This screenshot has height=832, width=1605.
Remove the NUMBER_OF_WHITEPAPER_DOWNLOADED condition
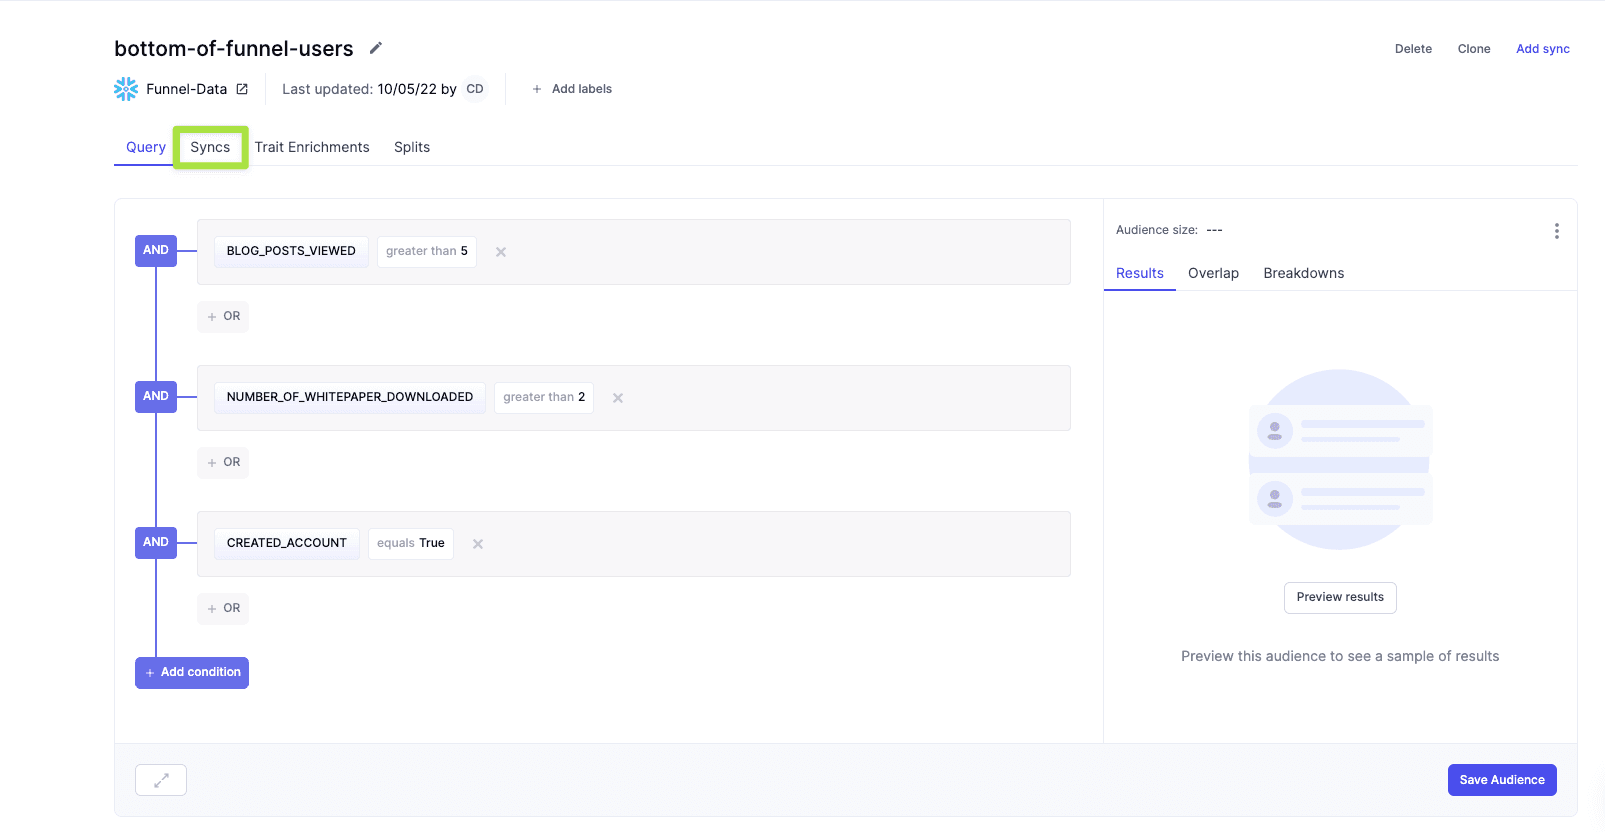(x=618, y=398)
